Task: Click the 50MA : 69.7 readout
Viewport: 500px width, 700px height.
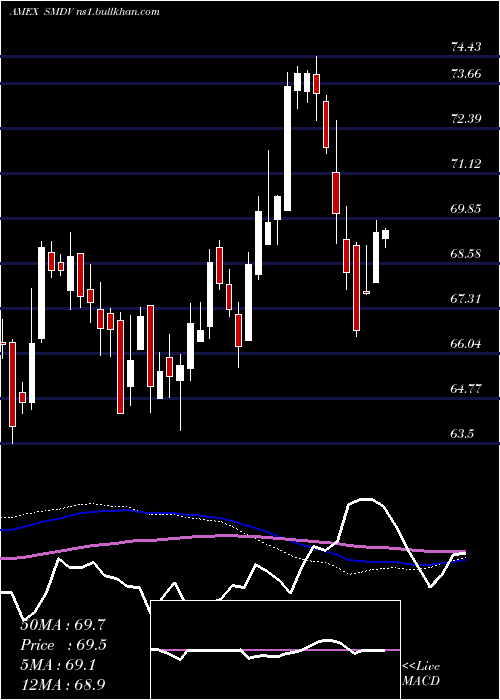Action: (63, 625)
